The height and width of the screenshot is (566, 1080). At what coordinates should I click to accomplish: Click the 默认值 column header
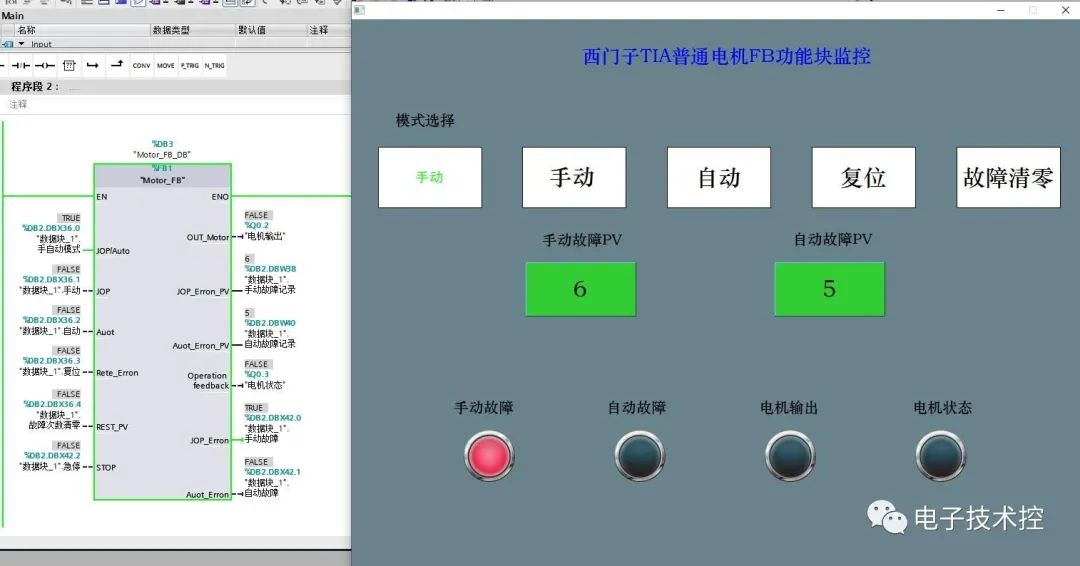[252, 30]
